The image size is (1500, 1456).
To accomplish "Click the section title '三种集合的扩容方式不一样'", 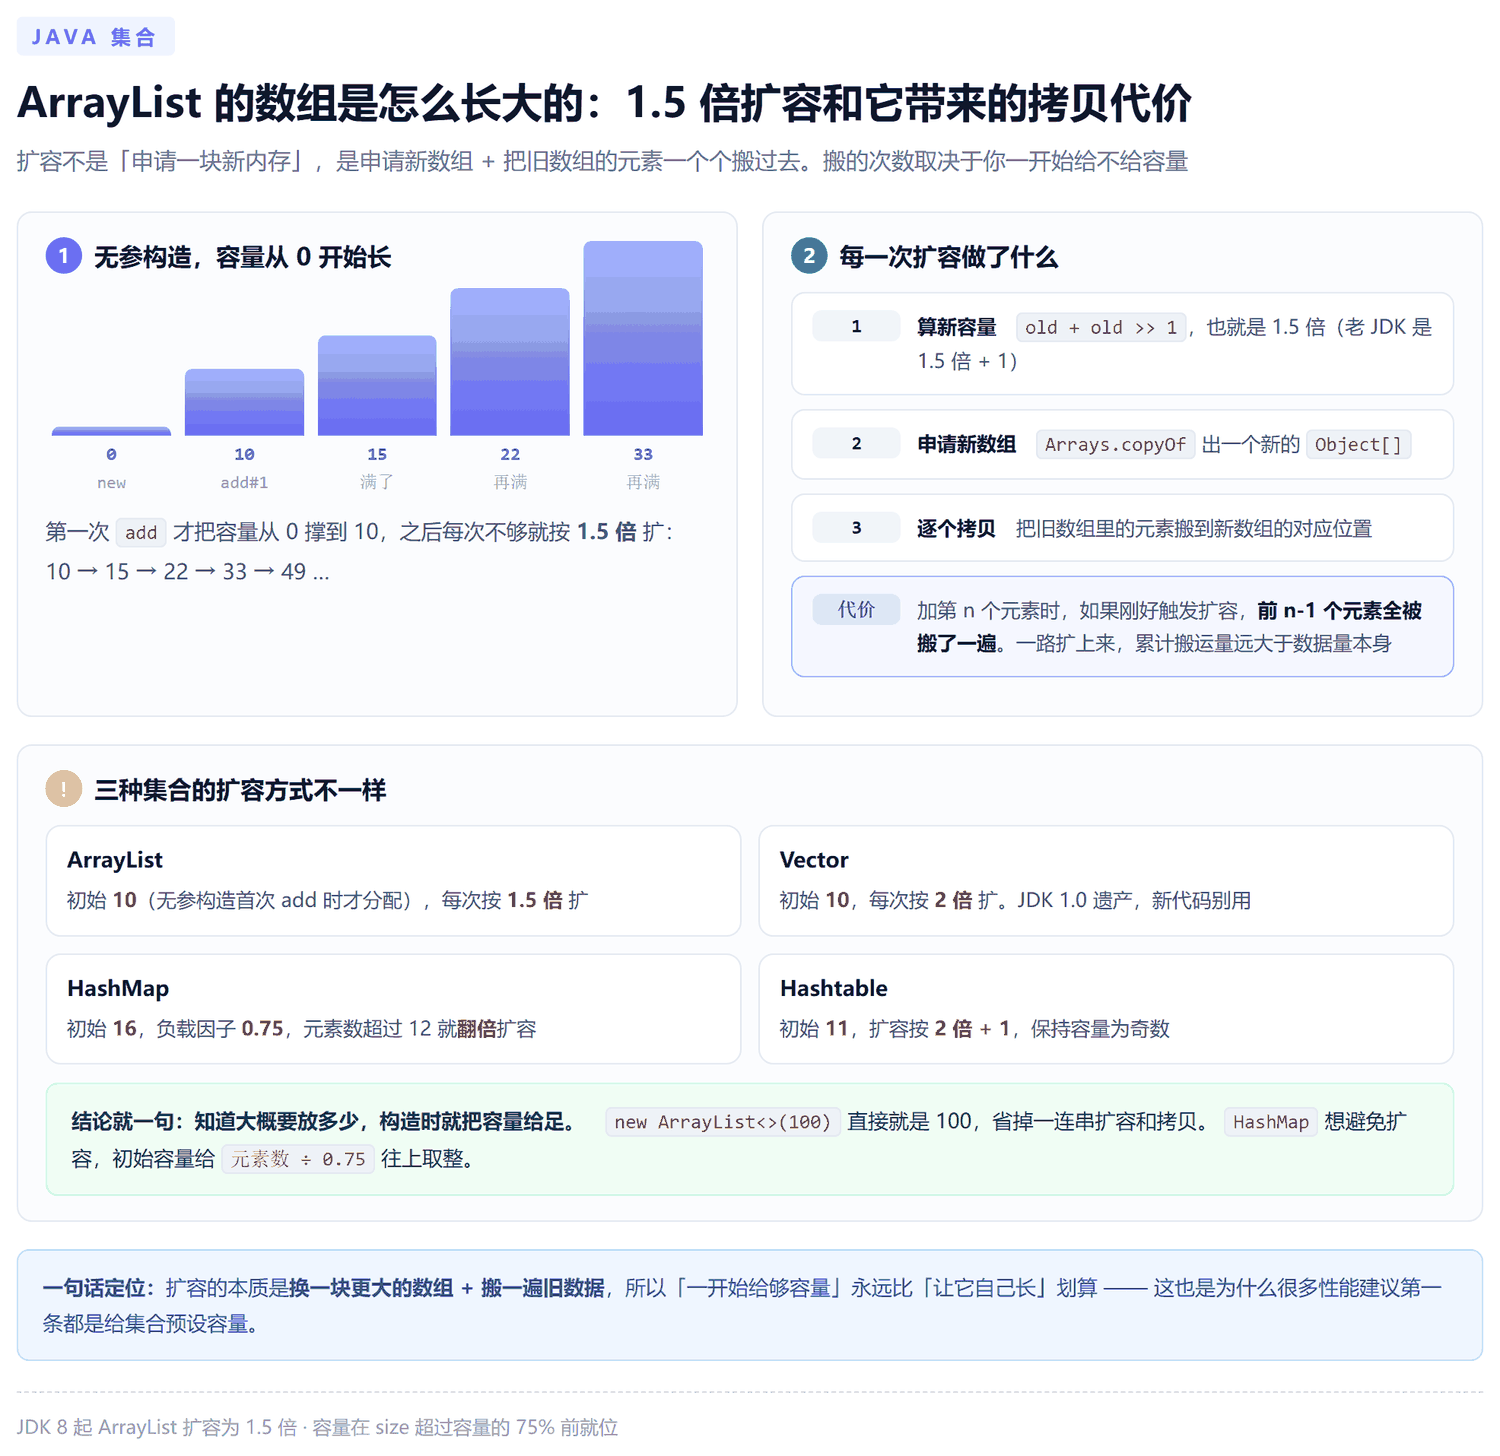I will tap(240, 790).
